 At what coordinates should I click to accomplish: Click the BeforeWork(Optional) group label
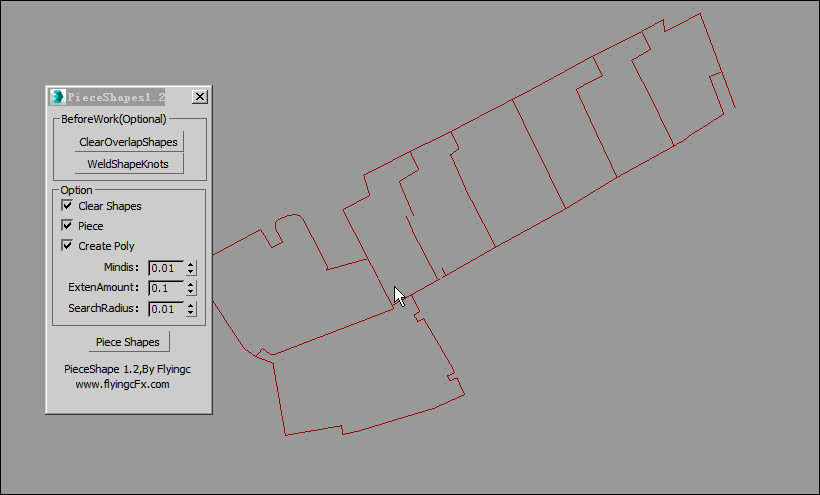point(113,119)
